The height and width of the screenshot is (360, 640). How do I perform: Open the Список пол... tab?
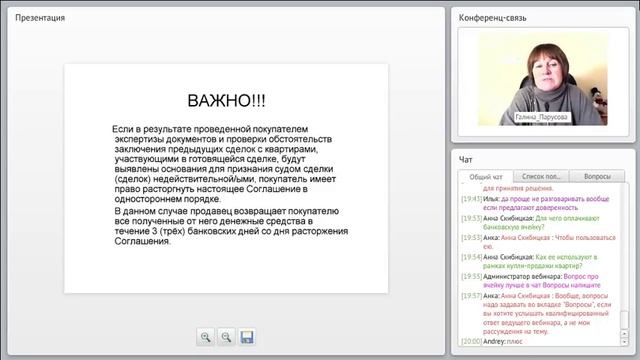(x=541, y=176)
